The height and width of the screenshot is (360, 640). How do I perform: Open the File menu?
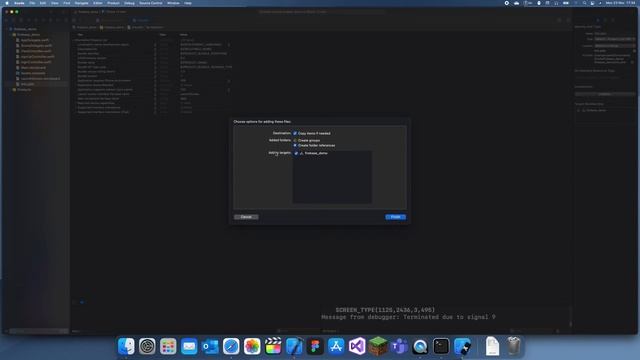[32, 3]
